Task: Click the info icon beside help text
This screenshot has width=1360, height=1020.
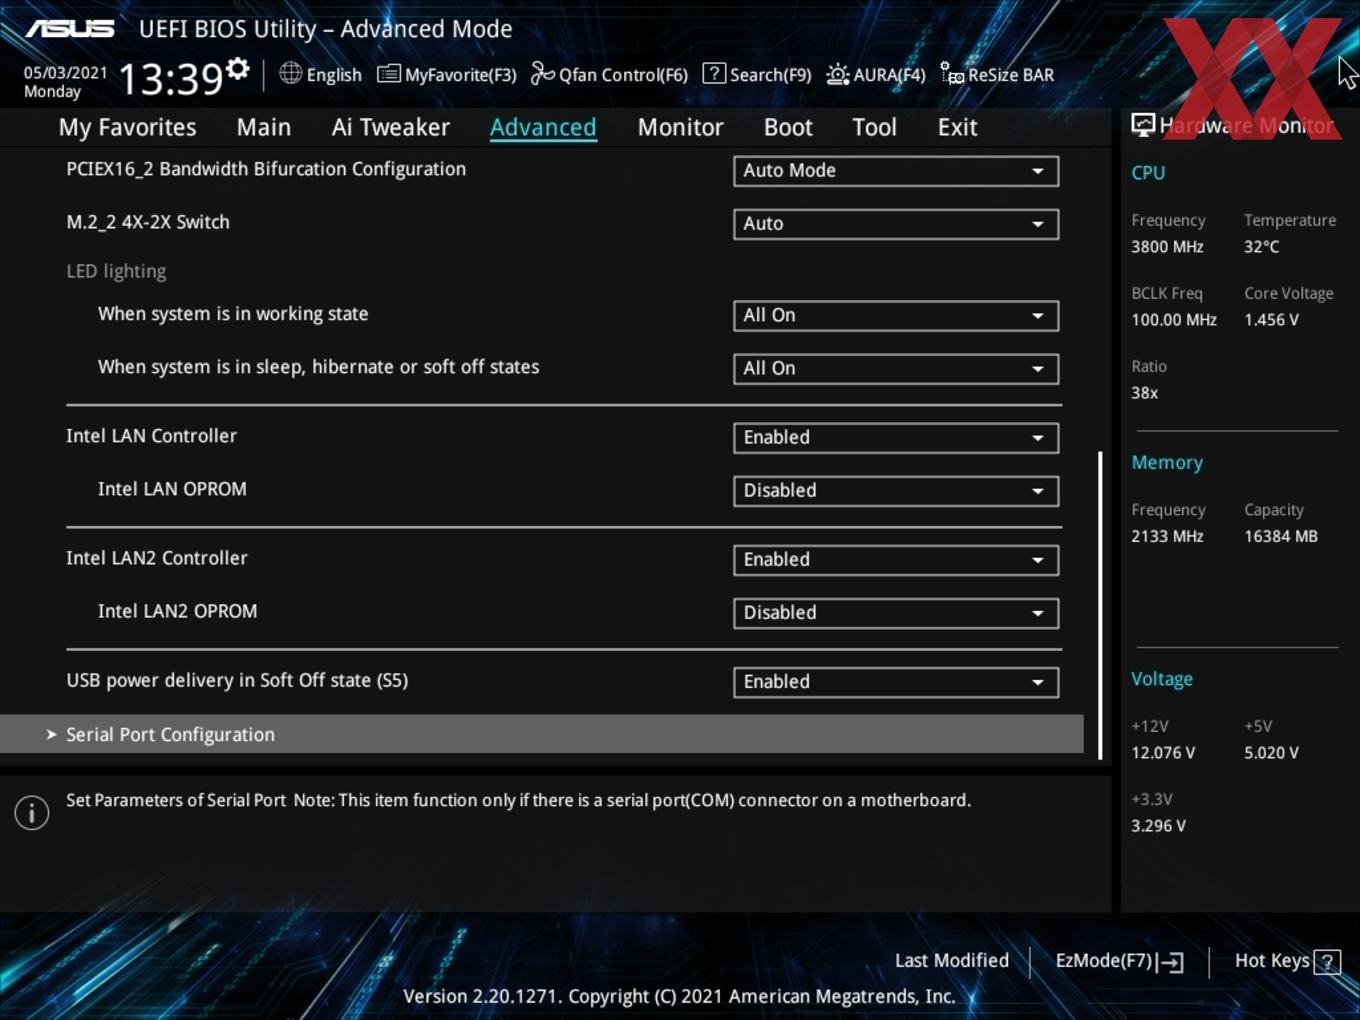Action: point(32,813)
